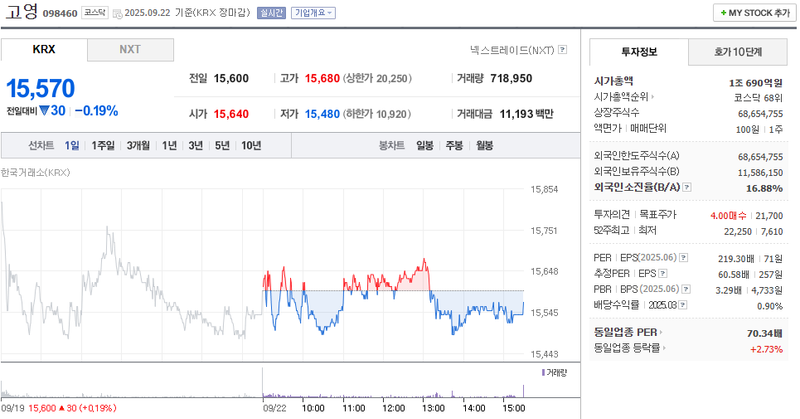800x419 pixels.
Task: Click the 70.34배 industry PER value
Action: [765, 333]
